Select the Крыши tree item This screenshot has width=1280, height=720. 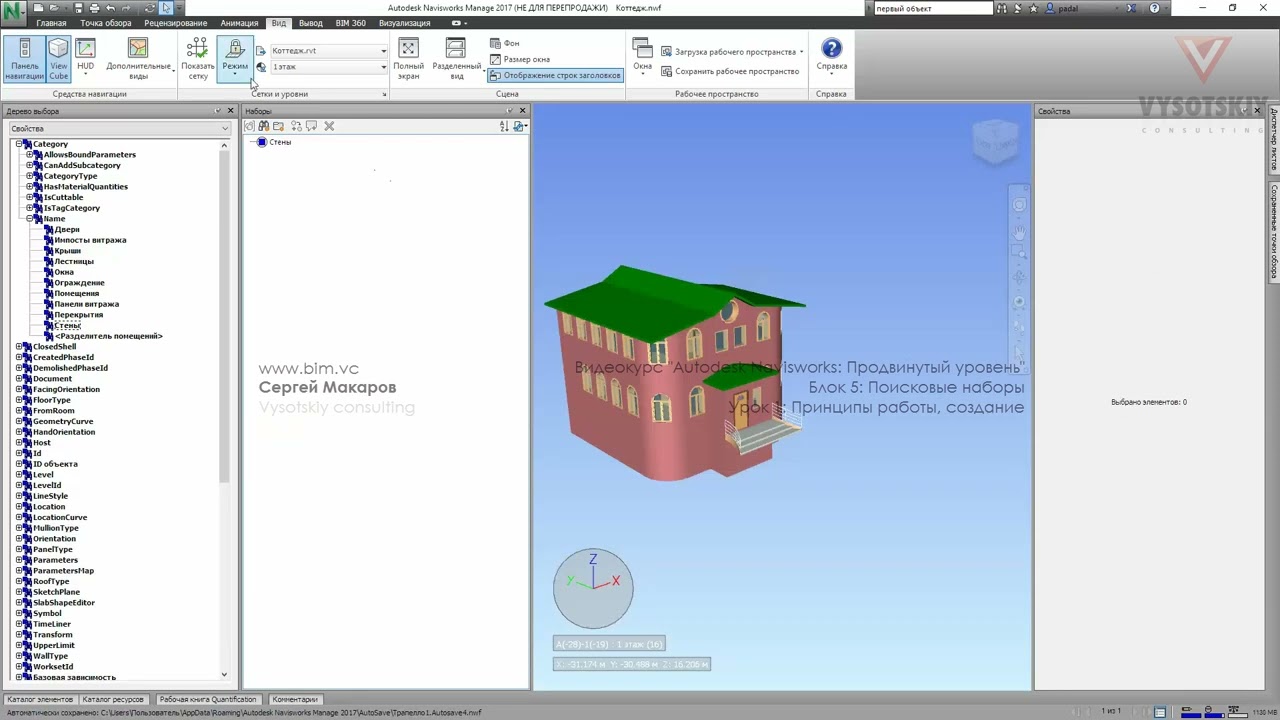coord(67,251)
